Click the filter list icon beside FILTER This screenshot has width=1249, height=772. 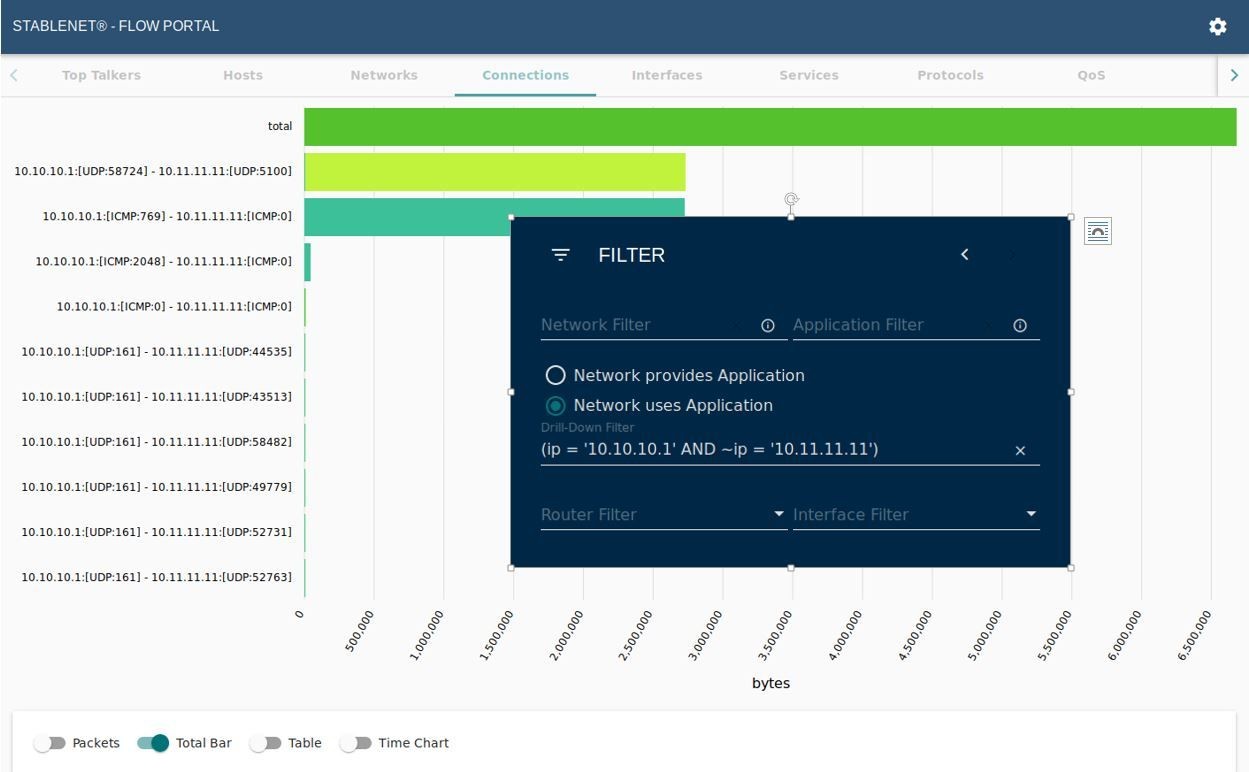pyautogui.click(x=561, y=255)
